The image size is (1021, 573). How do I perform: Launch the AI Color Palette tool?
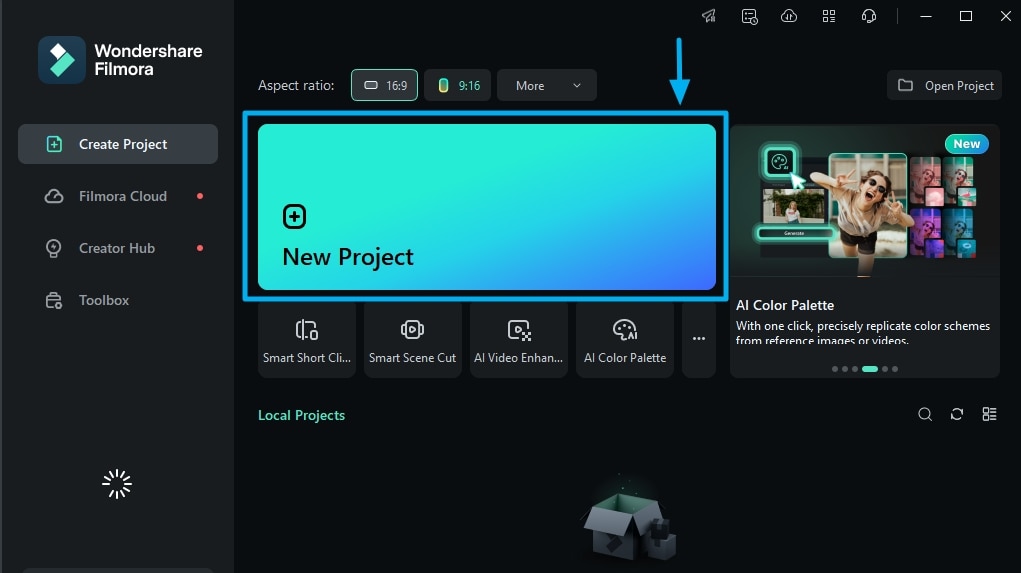[624, 340]
